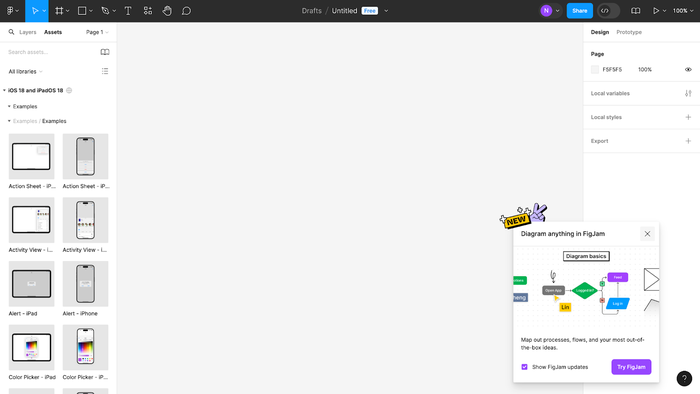Open the help question mark button
Screen dimensions: 700x394
(x=684, y=378)
